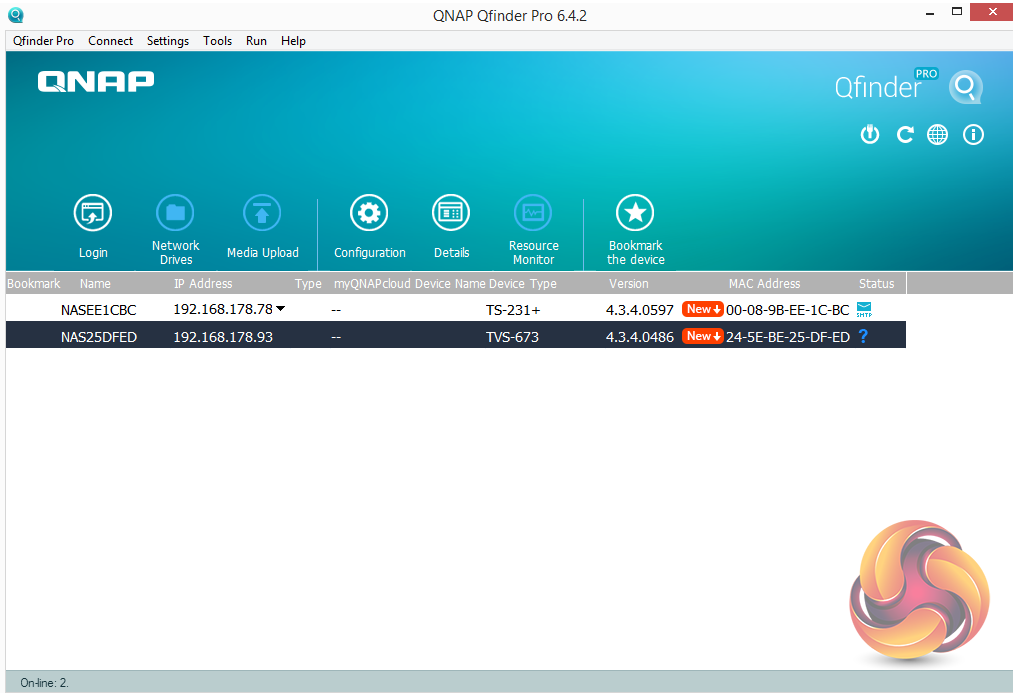The width and height of the screenshot is (1013, 697).
Task: Open the Run menu
Action: tap(256, 41)
